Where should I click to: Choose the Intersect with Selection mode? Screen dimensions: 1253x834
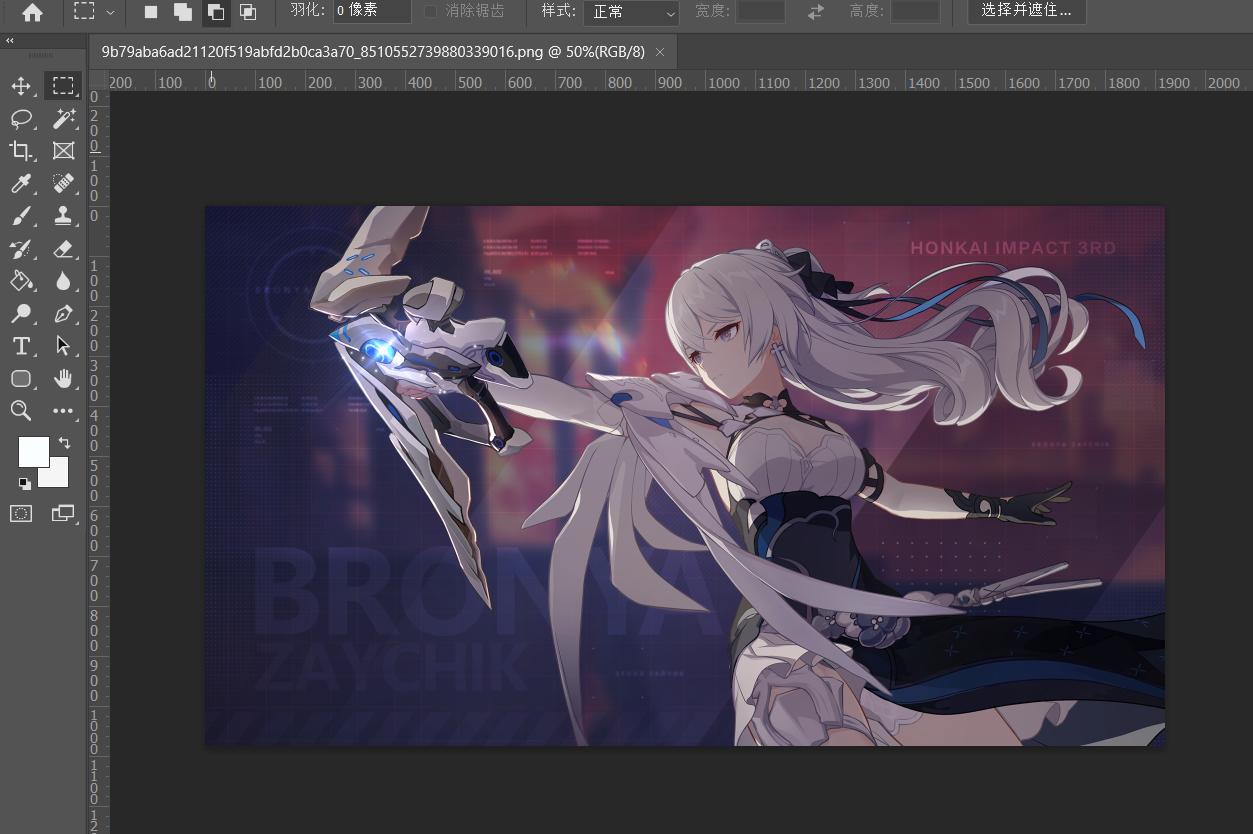247,12
